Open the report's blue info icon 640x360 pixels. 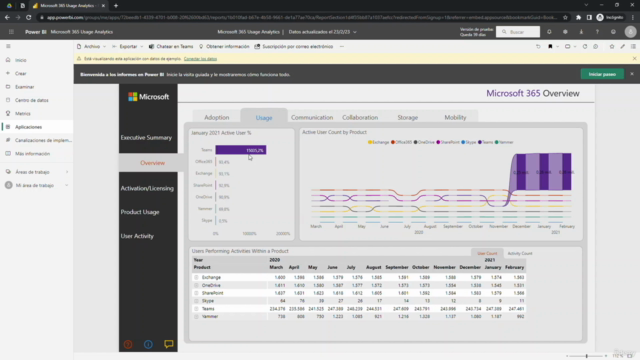(x=148, y=344)
